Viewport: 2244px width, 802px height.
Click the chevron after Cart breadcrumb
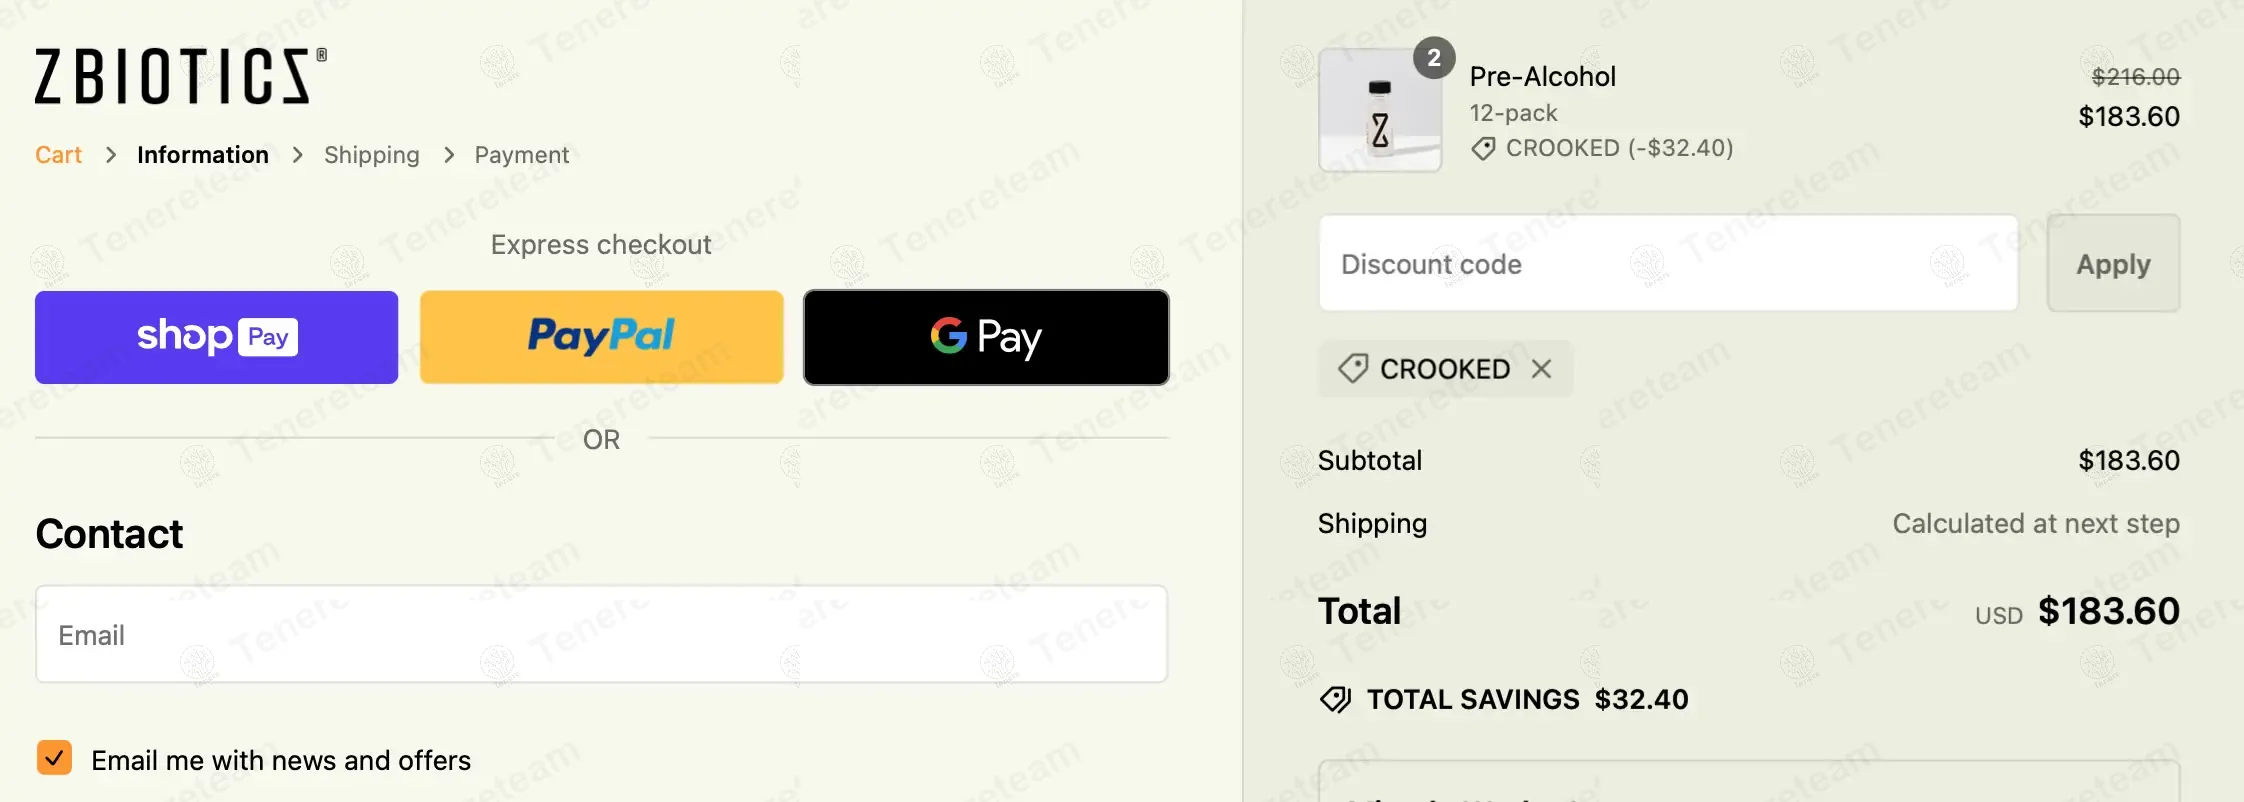pyautogui.click(x=111, y=155)
